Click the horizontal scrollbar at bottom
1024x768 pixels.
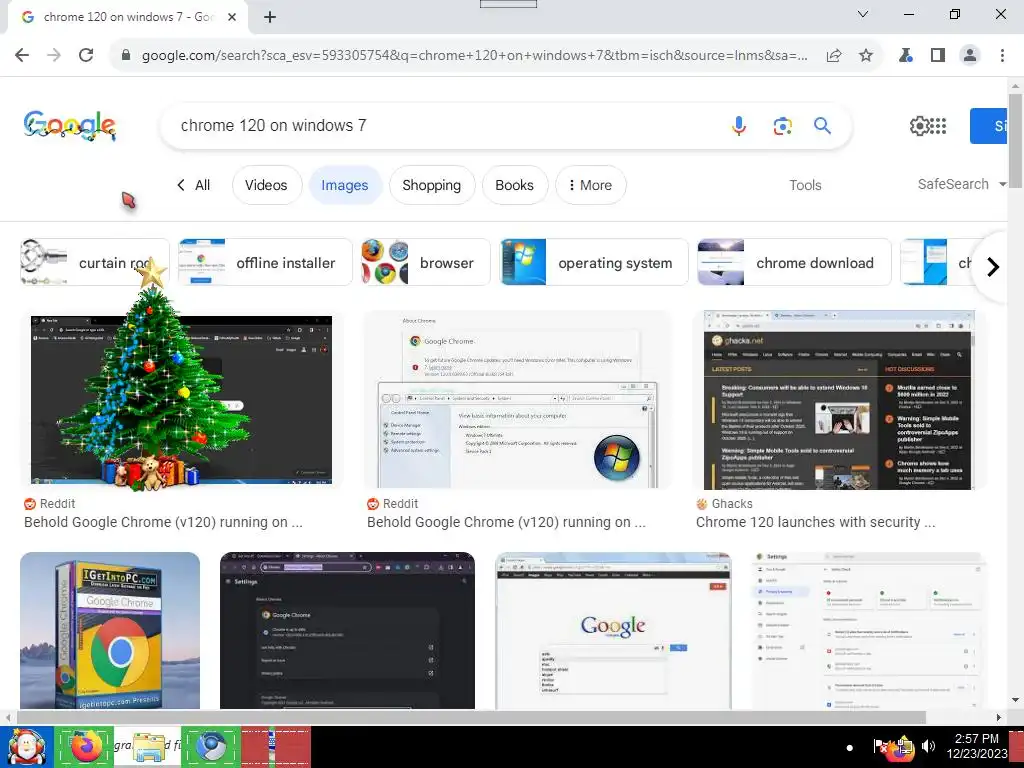(x=470, y=717)
